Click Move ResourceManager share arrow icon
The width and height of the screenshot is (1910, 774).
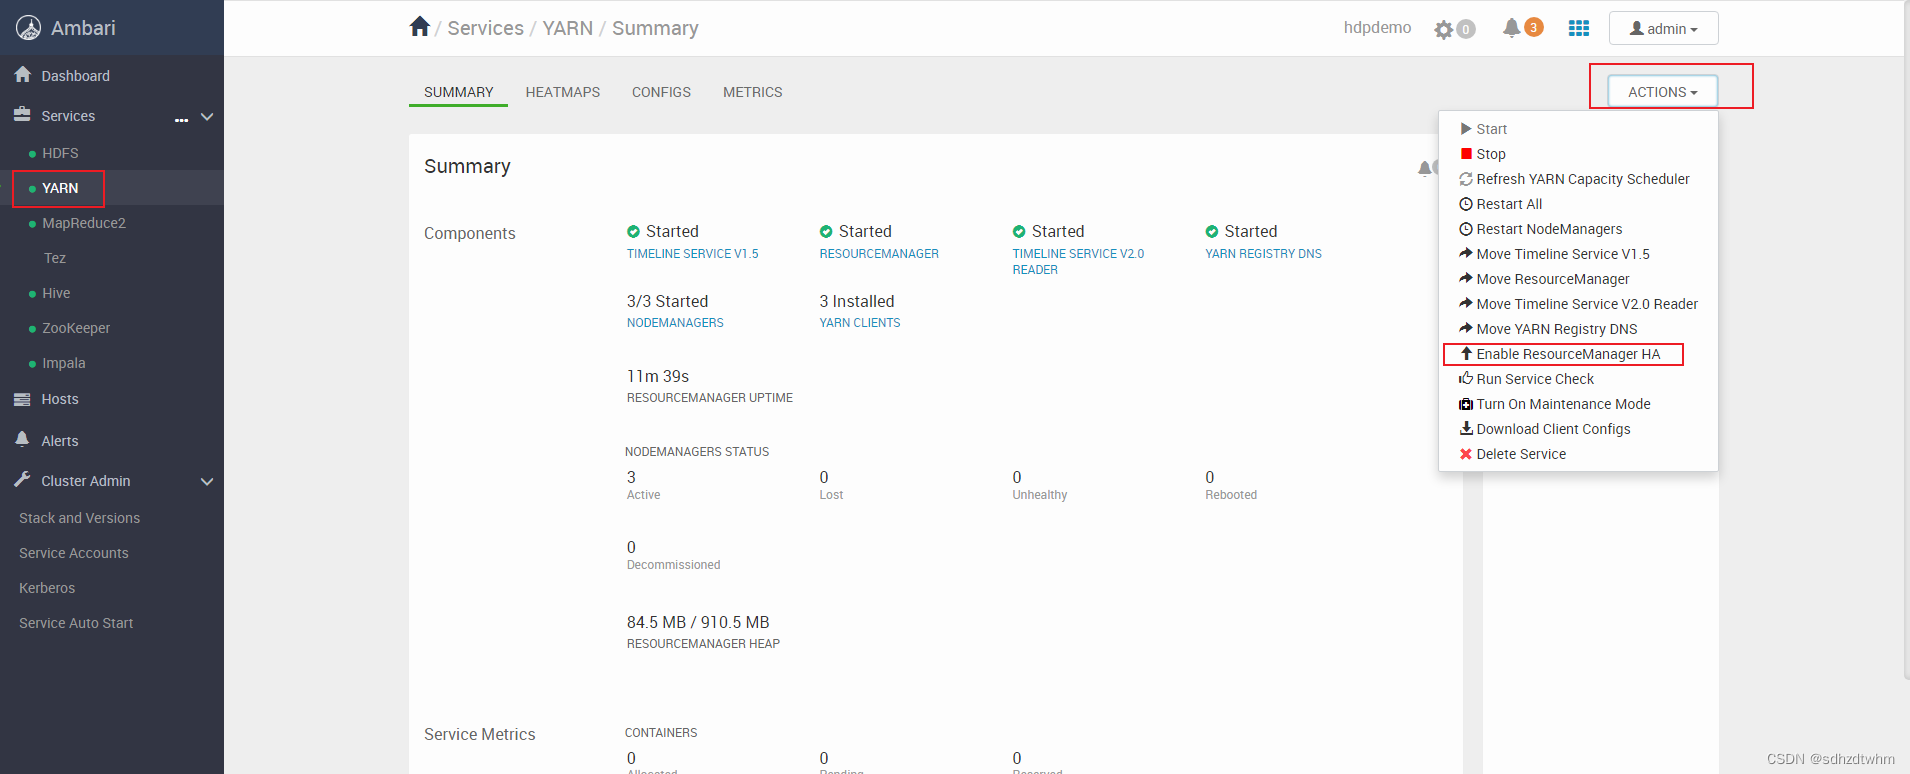pos(1466,278)
